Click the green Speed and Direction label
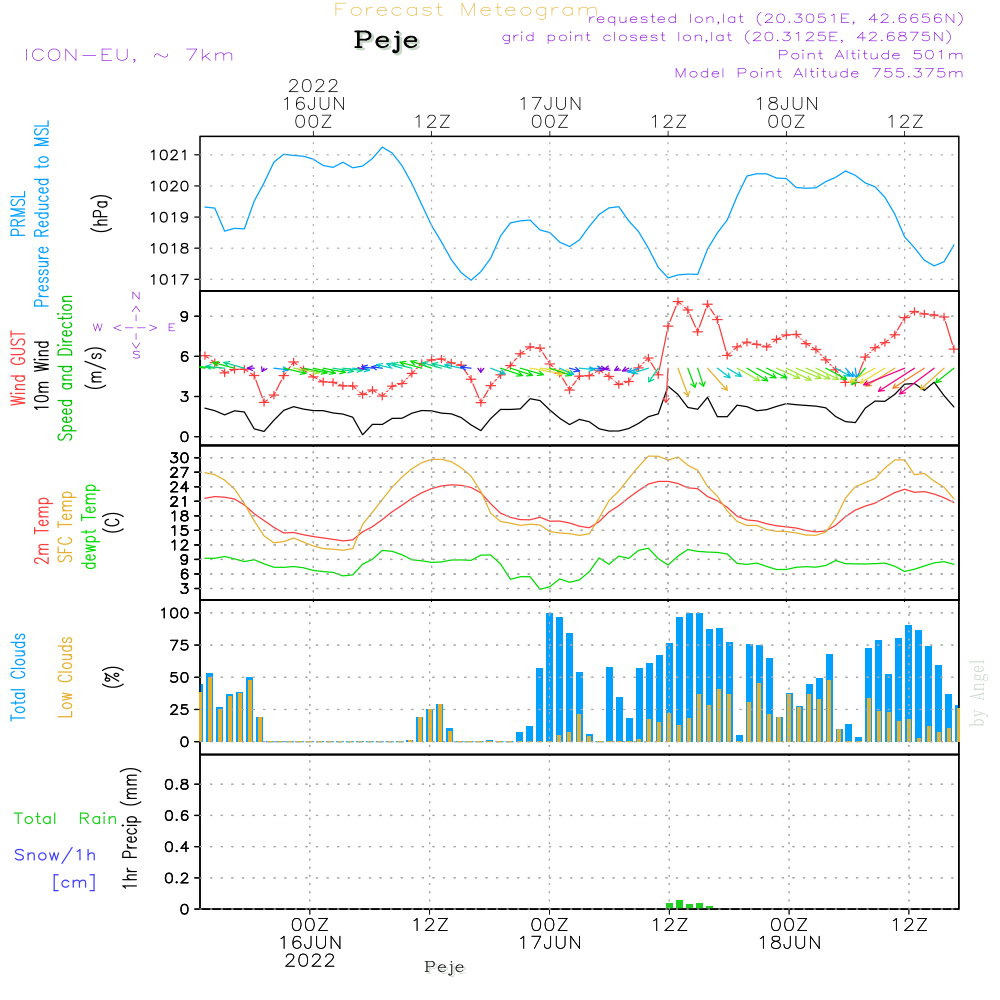The height and width of the screenshot is (1000, 1000). (67, 367)
